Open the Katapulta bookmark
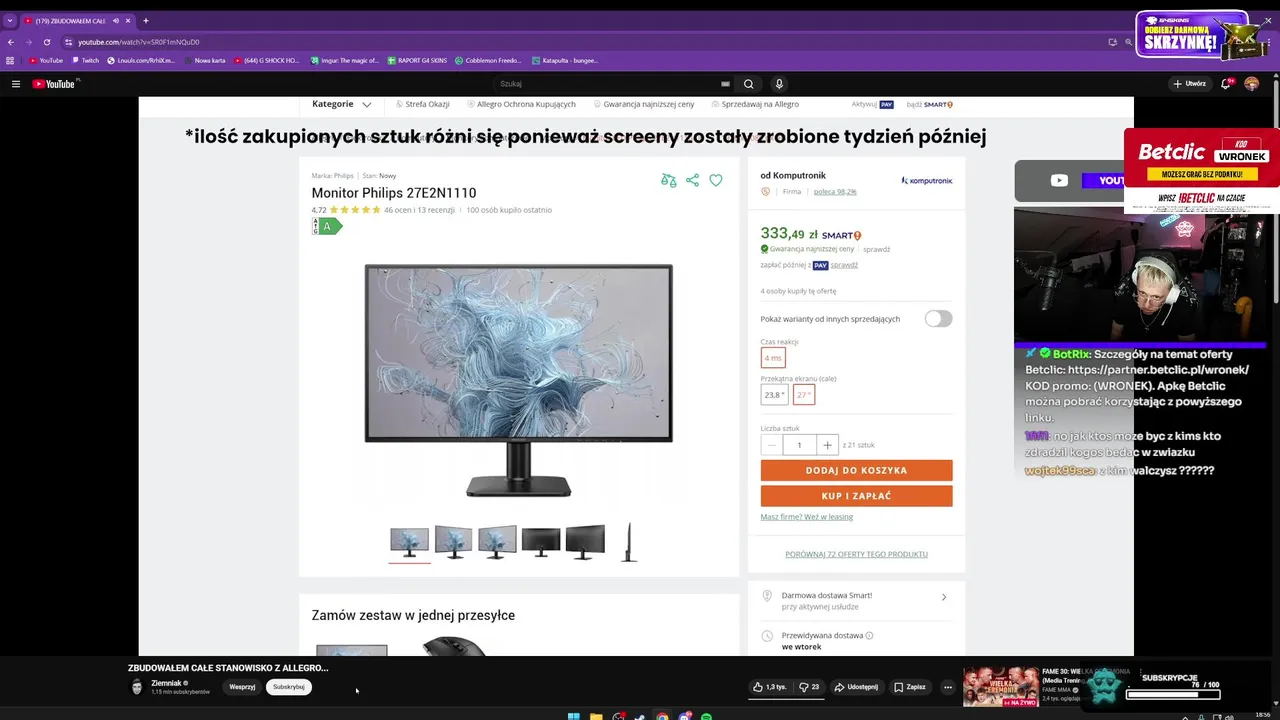1280x720 pixels. point(565,60)
